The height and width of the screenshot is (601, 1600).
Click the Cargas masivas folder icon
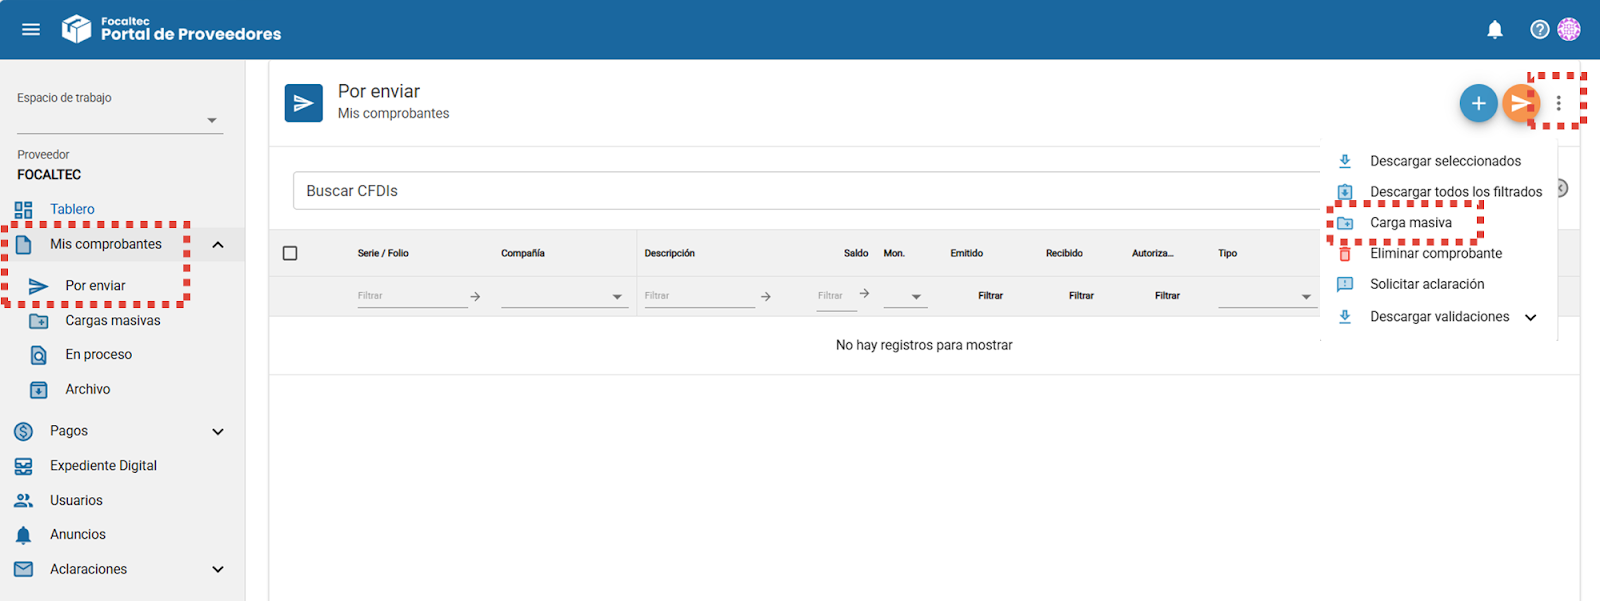point(39,321)
